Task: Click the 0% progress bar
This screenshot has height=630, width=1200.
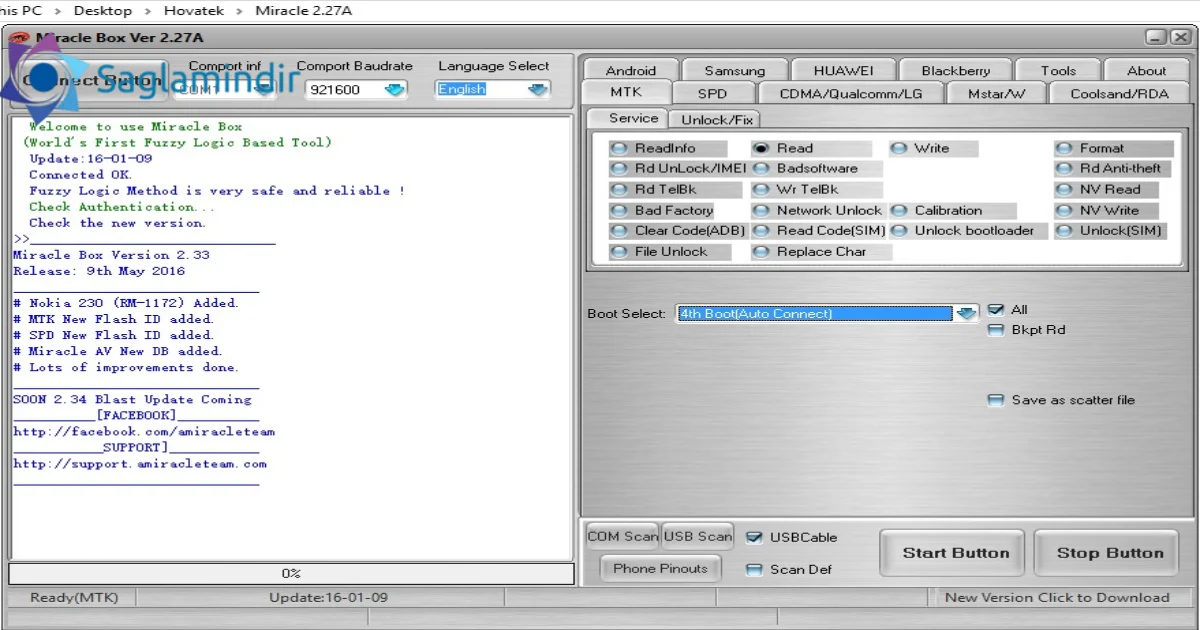Action: 291,574
